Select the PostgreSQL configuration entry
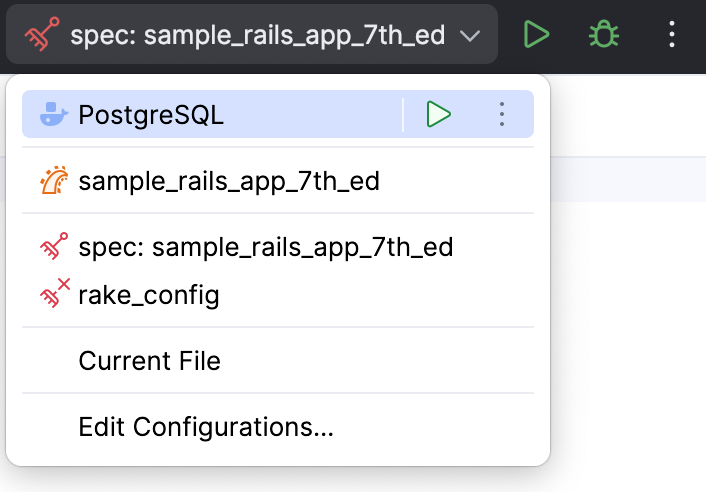Viewport: 706px width, 492px height. [x=151, y=115]
